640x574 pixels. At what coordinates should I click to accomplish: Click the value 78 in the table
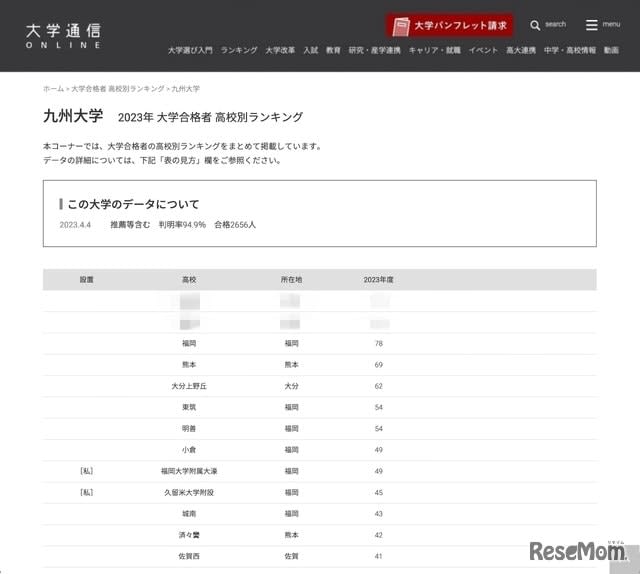pyautogui.click(x=379, y=343)
